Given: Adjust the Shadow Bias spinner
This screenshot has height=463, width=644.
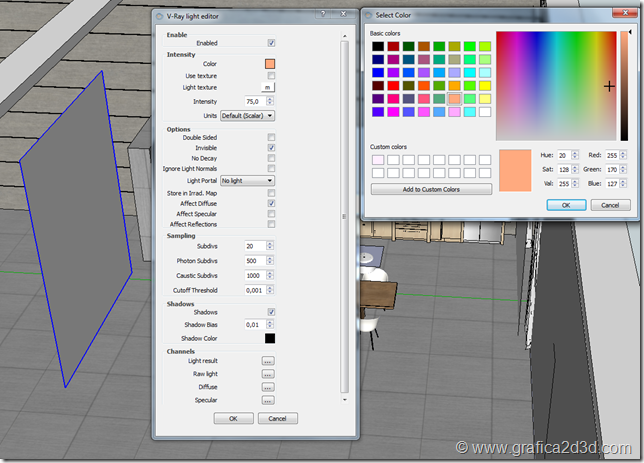Looking at the screenshot, I should tap(270, 325).
